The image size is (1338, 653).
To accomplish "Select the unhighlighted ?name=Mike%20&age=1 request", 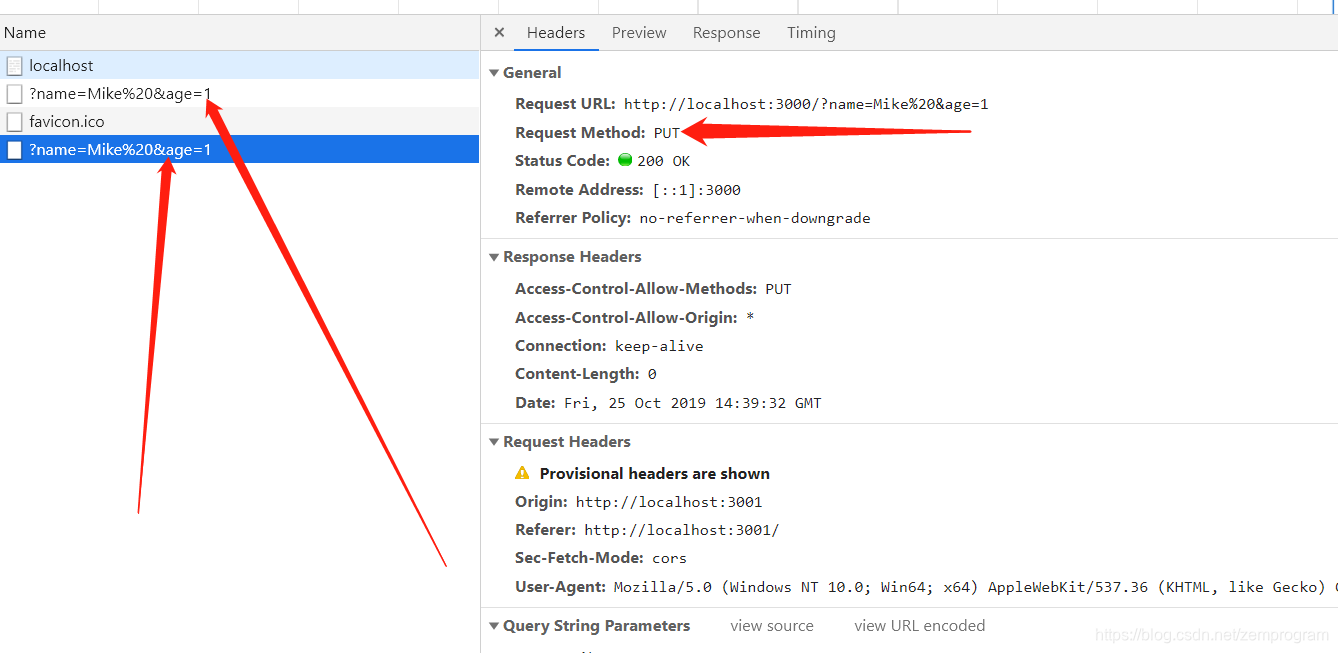I will (x=240, y=94).
